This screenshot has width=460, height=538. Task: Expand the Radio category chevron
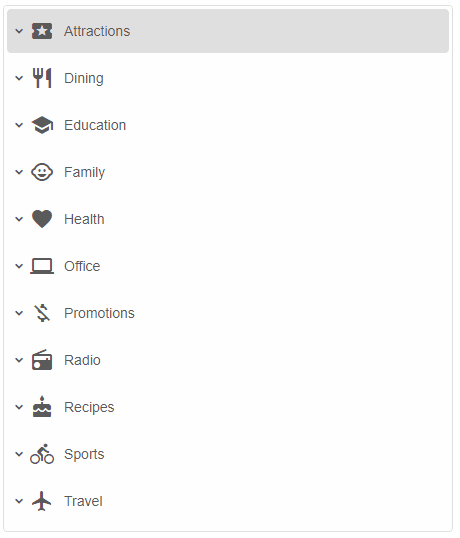point(19,360)
